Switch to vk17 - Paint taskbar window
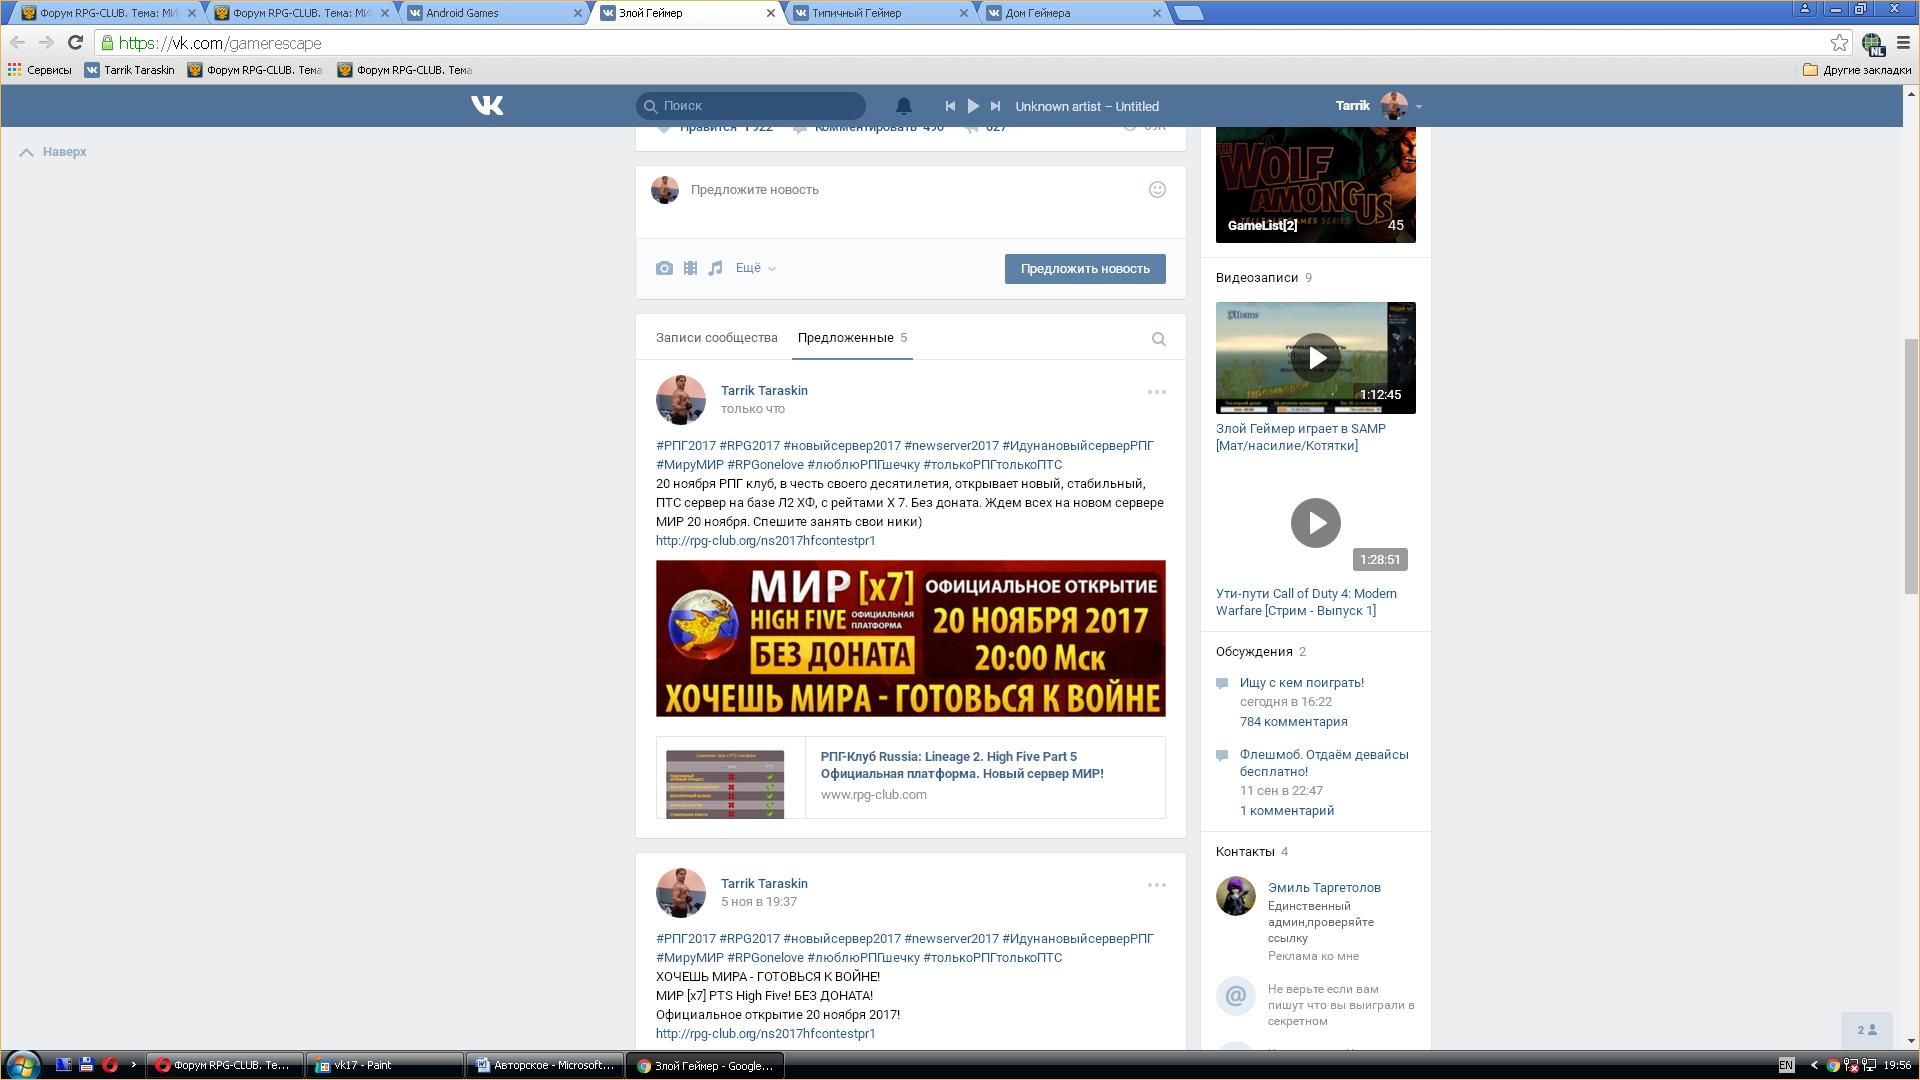Viewport: 1920px width, 1080px height. [x=385, y=1065]
